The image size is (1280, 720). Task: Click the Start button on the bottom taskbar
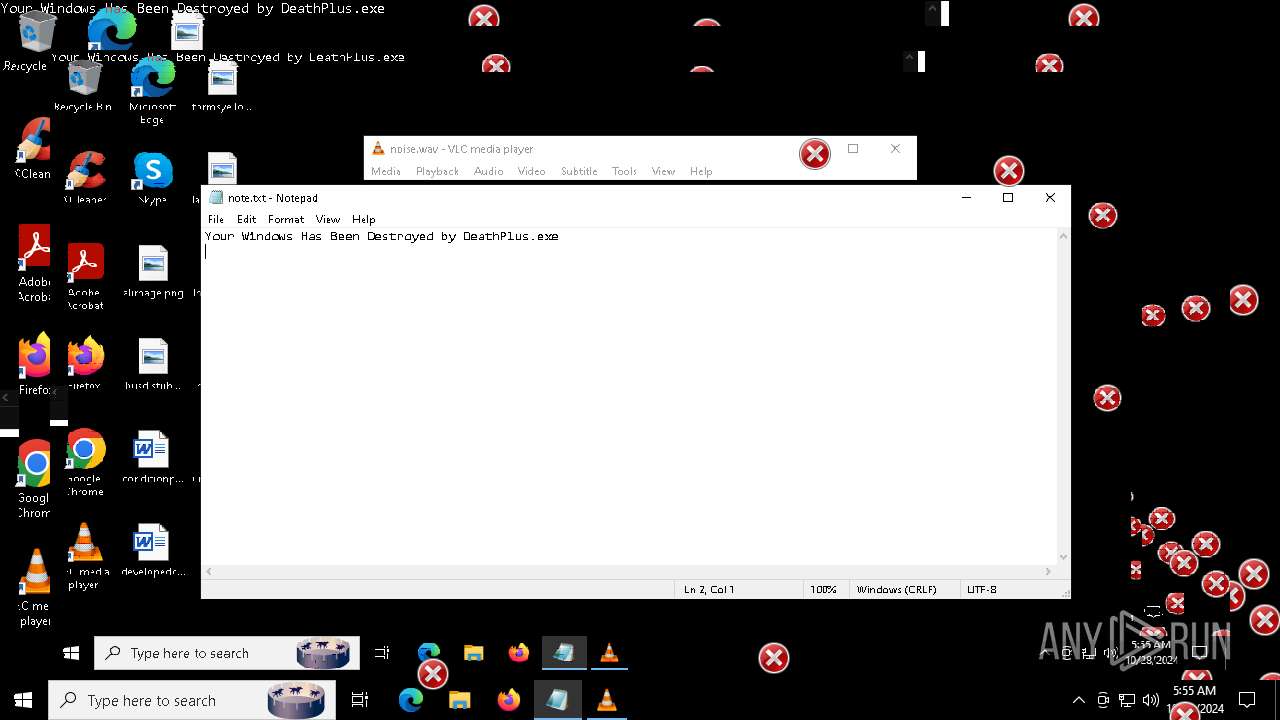point(23,700)
